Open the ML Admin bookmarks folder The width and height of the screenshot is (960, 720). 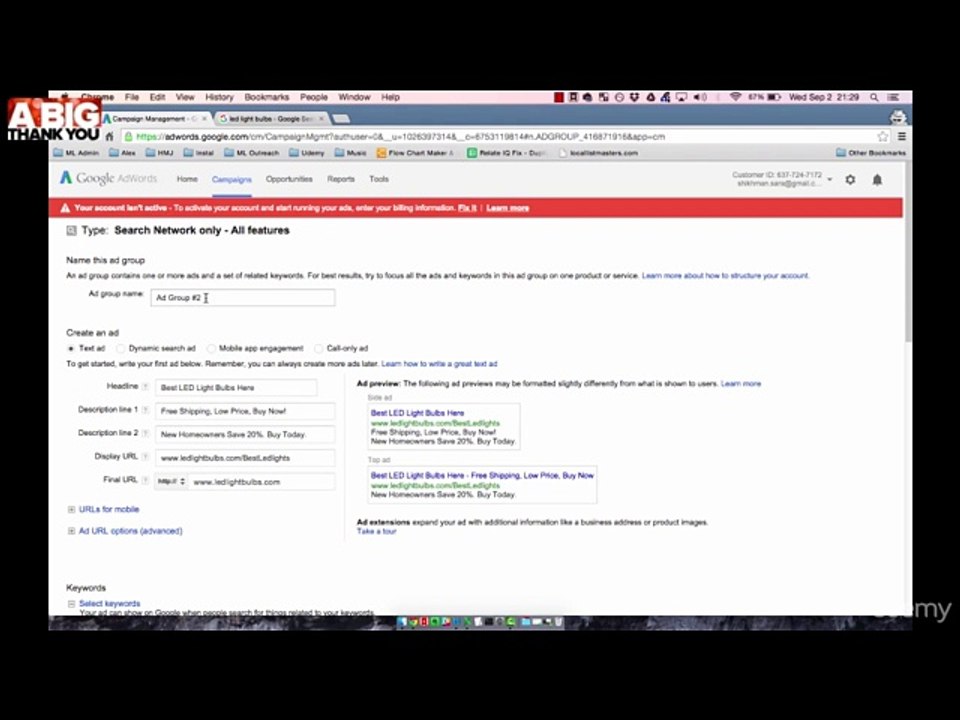[77, 153]
